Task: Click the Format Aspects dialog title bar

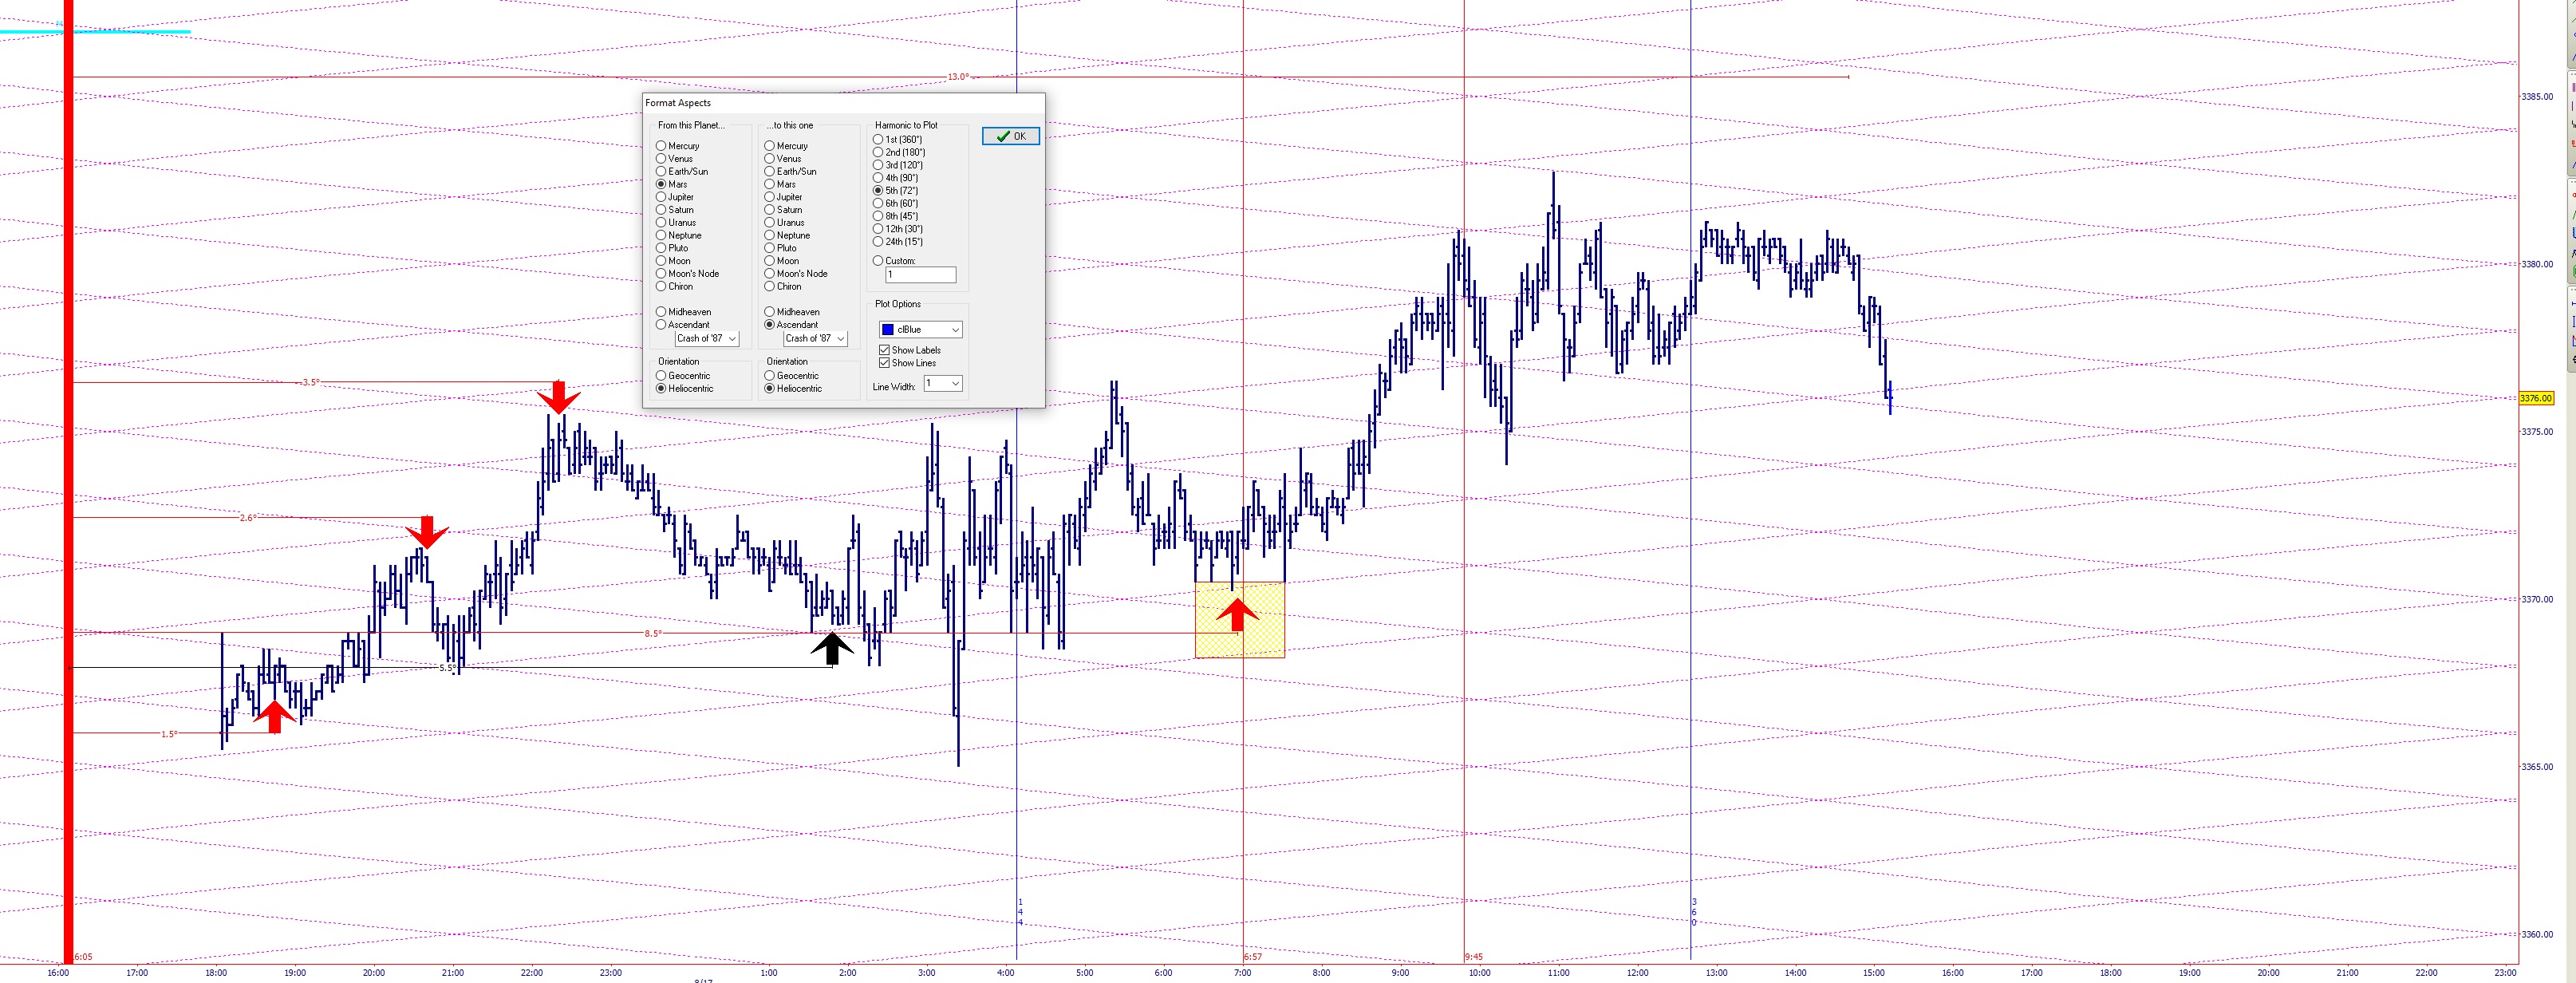Action: pos(843,103)
